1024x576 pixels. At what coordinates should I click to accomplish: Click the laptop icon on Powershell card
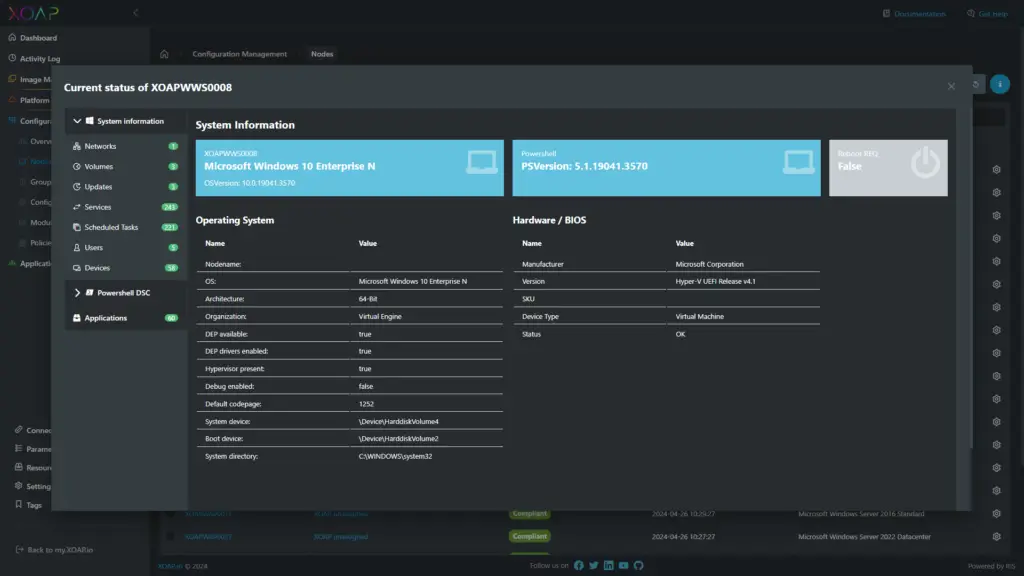point(798,161)
